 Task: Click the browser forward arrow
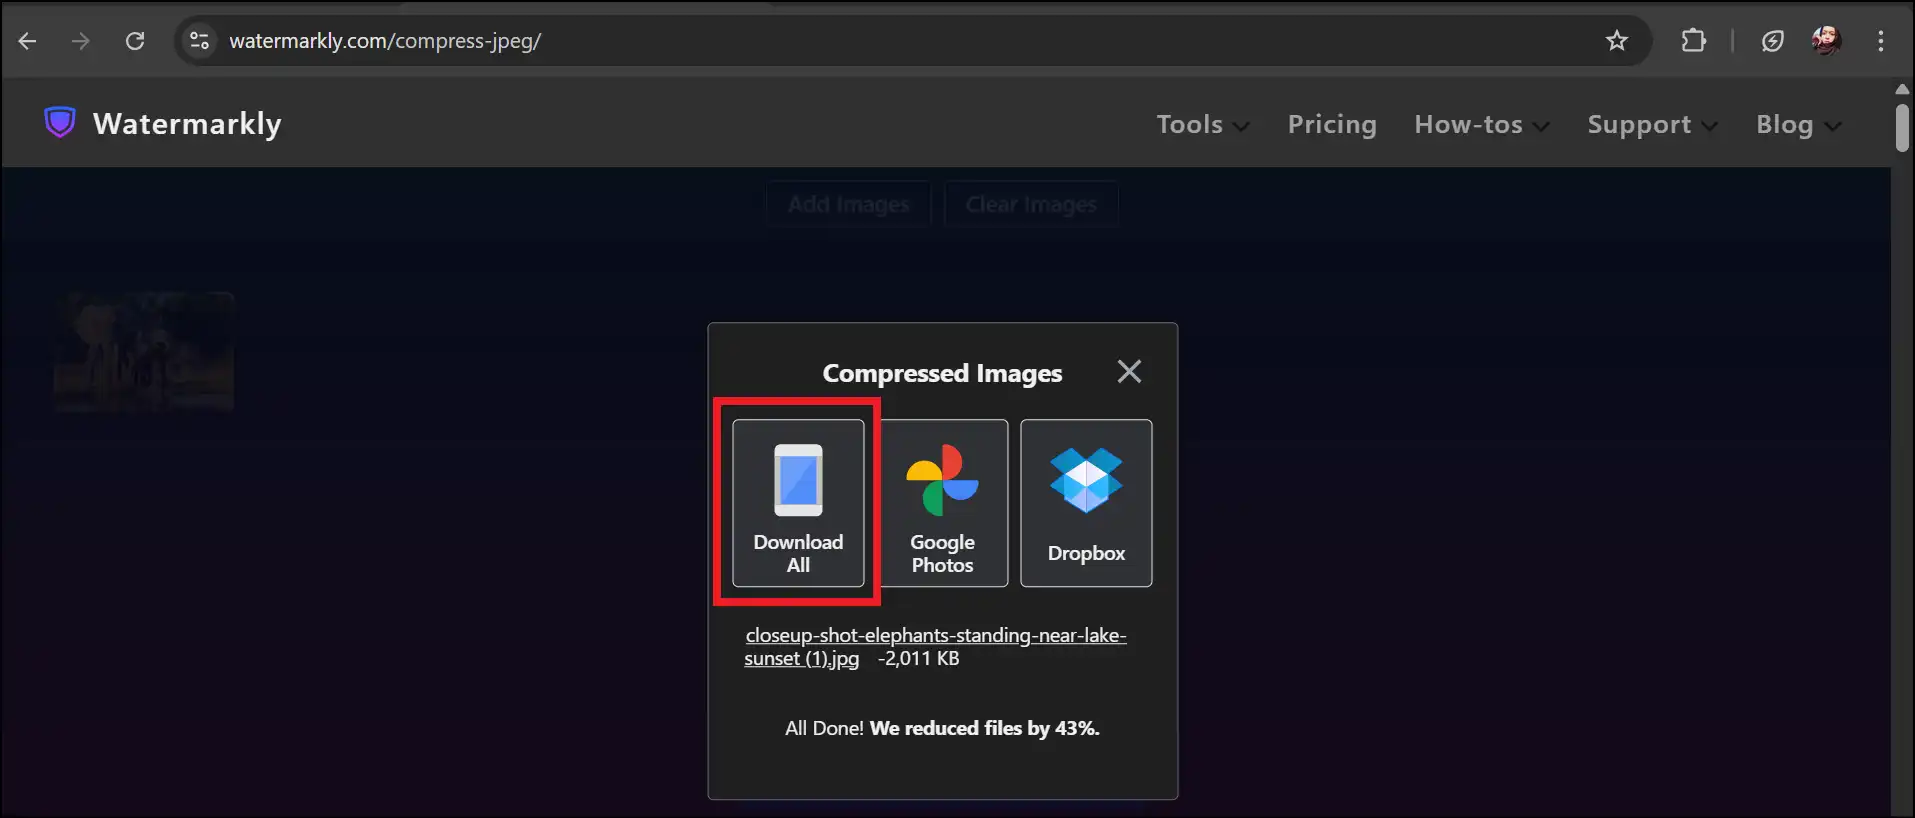click(81, 41)
